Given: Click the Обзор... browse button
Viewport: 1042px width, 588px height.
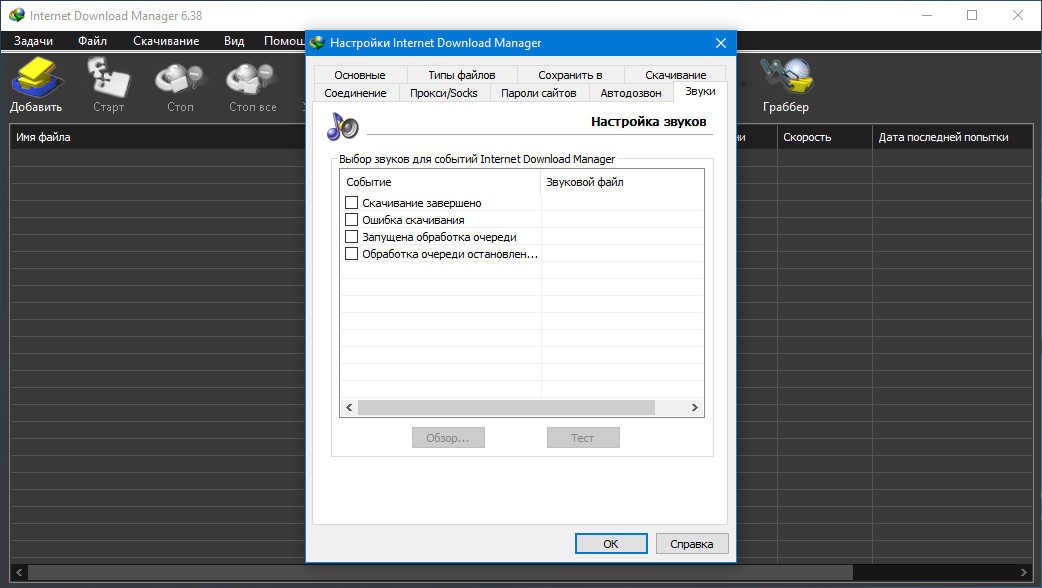Looking at the screenshot, I should coord(448,438).
